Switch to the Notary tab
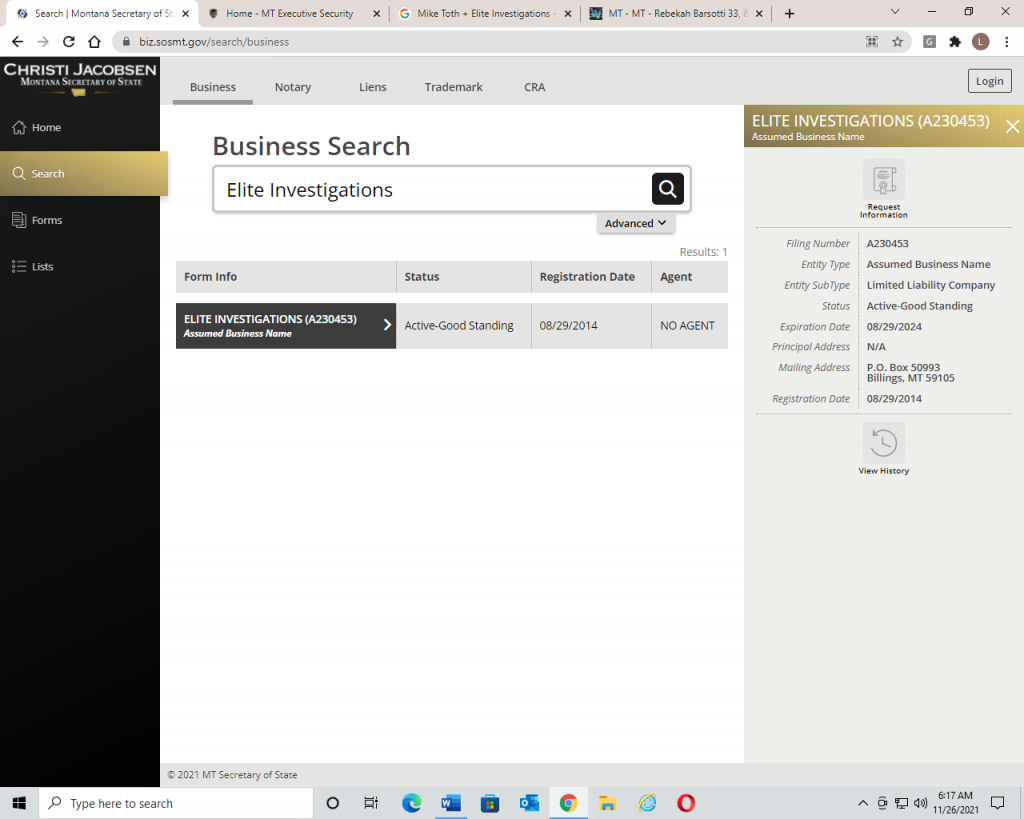The height and width of the screenshot is (819, 1024). pyautogui.click(x=292, y=87)
